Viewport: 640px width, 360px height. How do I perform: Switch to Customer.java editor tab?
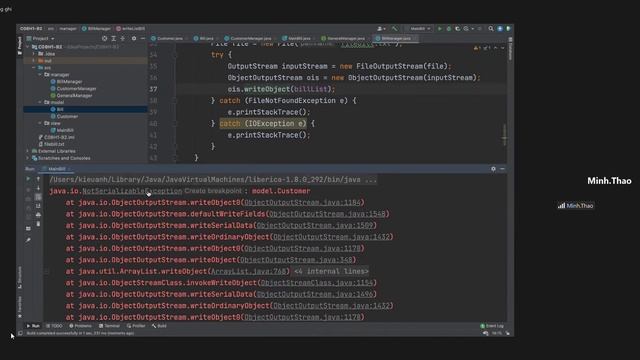click(169, 38)
